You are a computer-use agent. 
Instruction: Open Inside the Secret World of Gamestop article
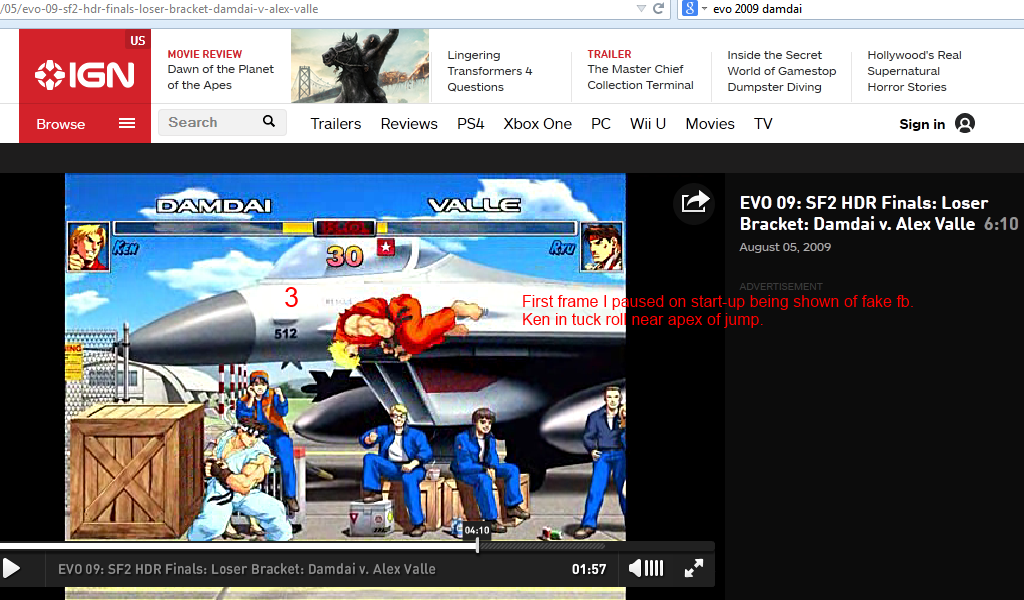[x=782, y=71]
